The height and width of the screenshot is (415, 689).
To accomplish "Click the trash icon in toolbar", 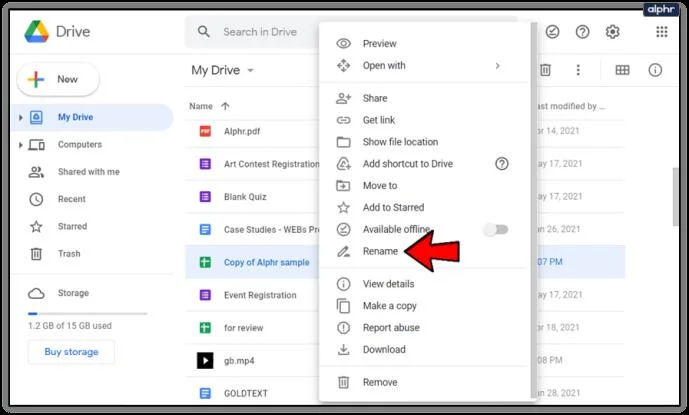I will point(545,70).
